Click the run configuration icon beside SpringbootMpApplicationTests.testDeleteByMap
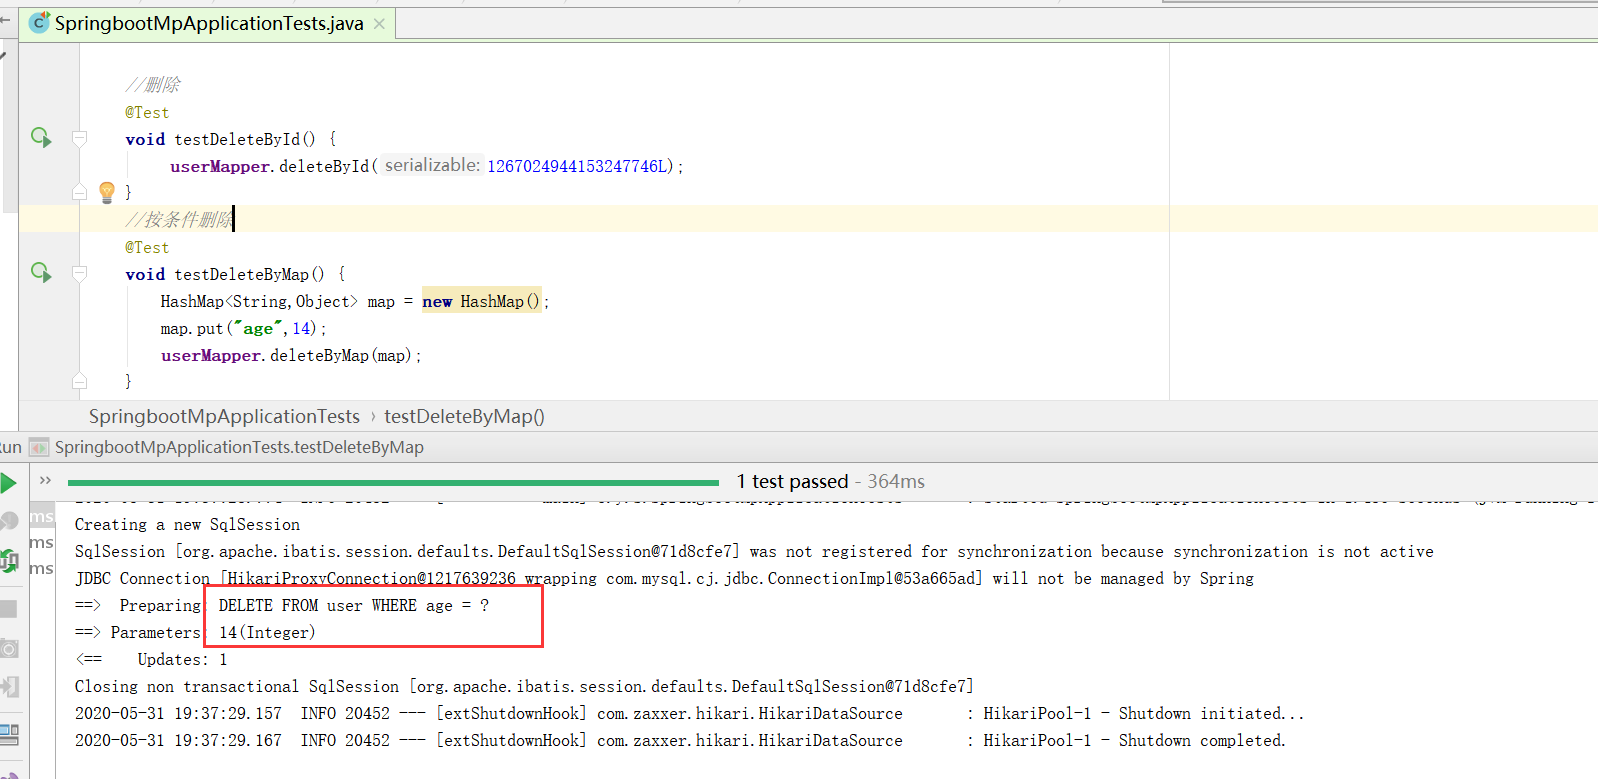 pos(39,447)
